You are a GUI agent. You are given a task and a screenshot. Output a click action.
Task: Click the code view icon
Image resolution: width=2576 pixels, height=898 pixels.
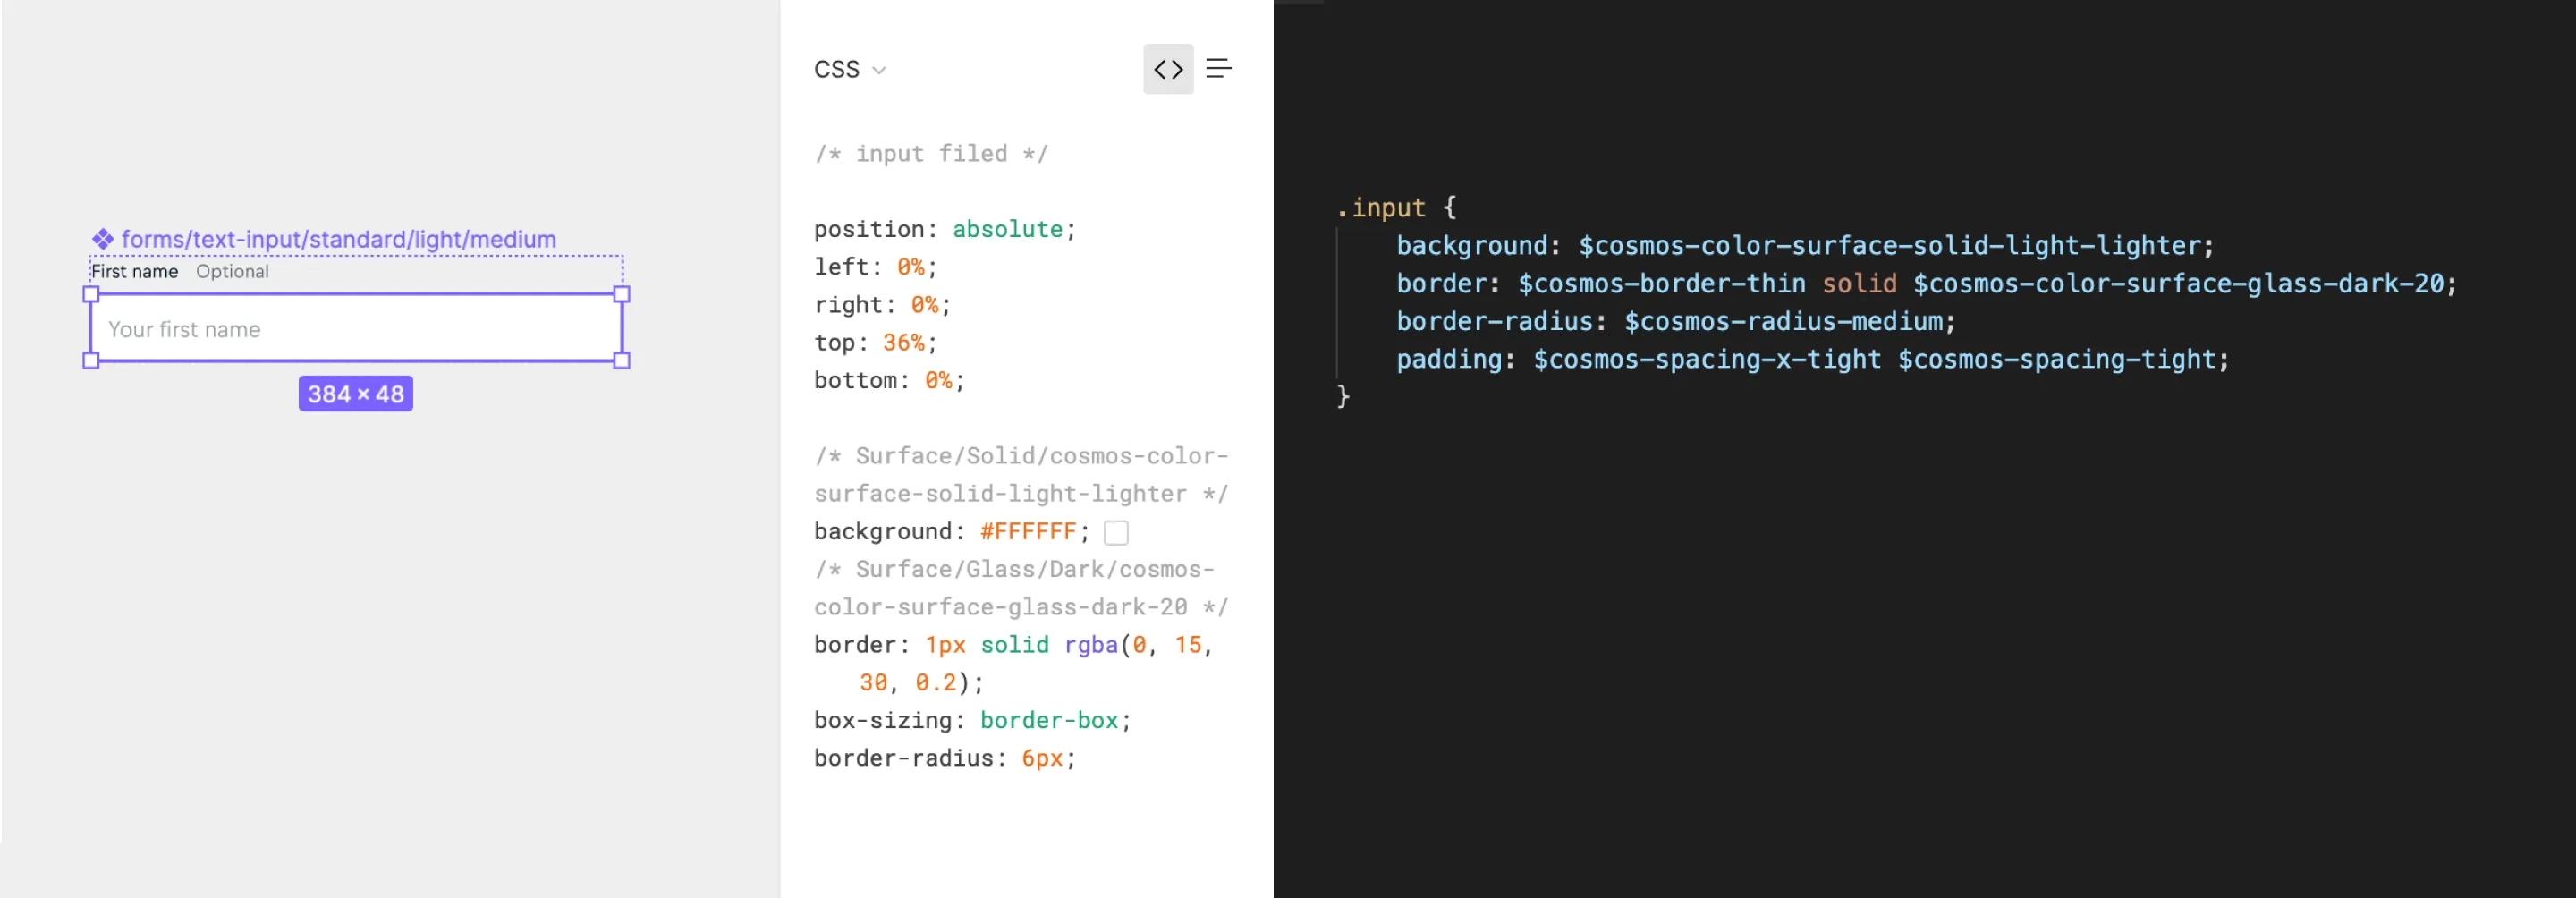(1168, 69)
